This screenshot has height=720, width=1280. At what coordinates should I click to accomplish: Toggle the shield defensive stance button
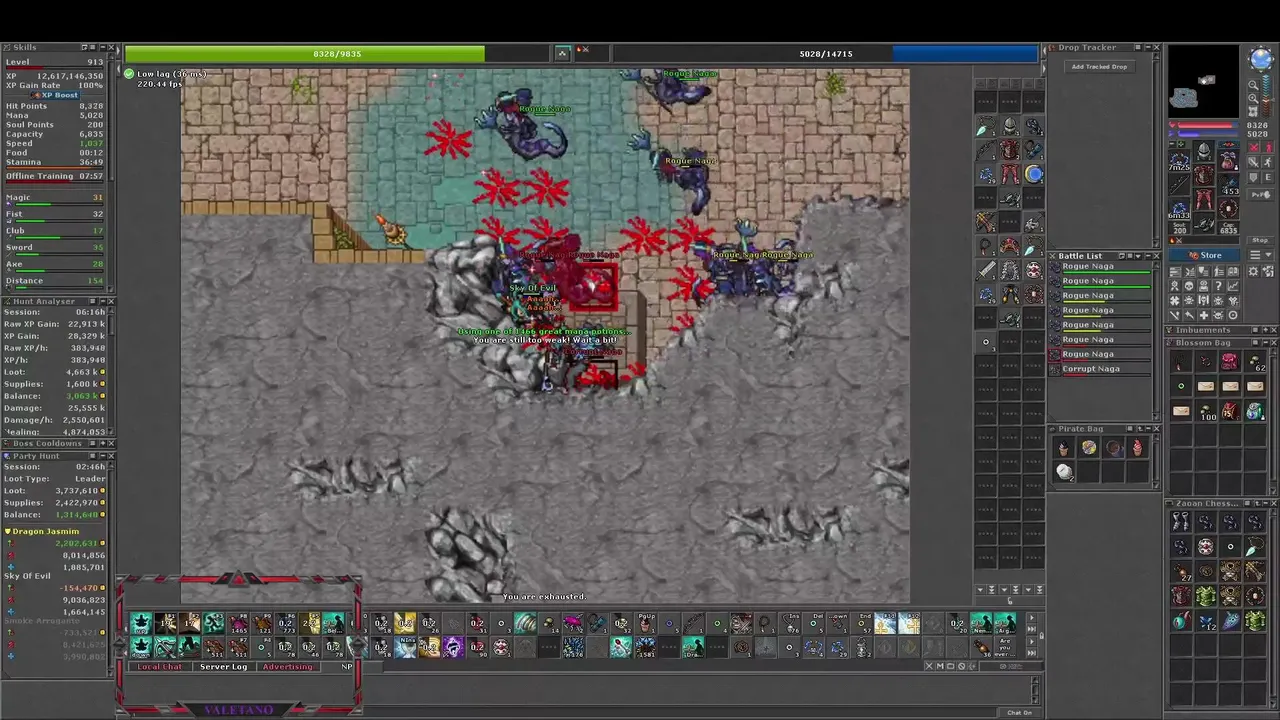(1253, 177)
